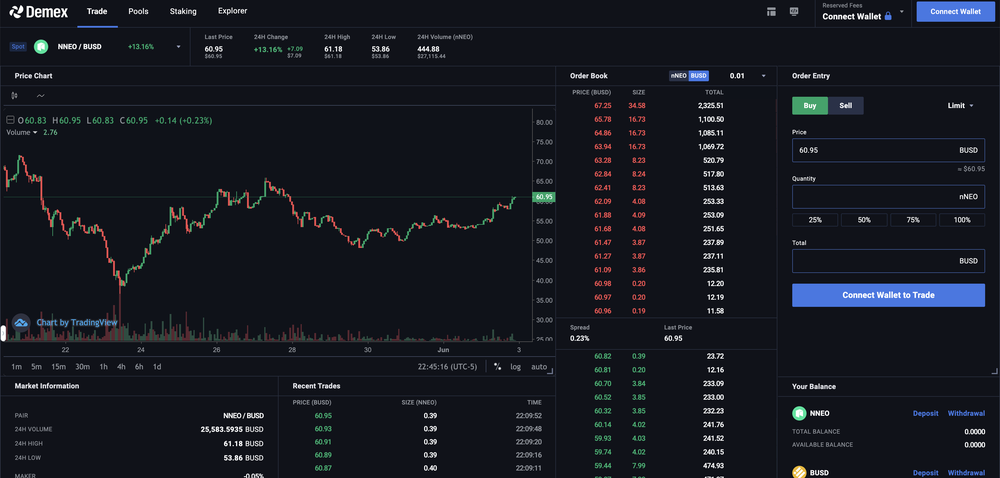Screen dimensions: 1000x478
Task: Click the 60.93 price in Recent Trades
Action: click(323, 429)
